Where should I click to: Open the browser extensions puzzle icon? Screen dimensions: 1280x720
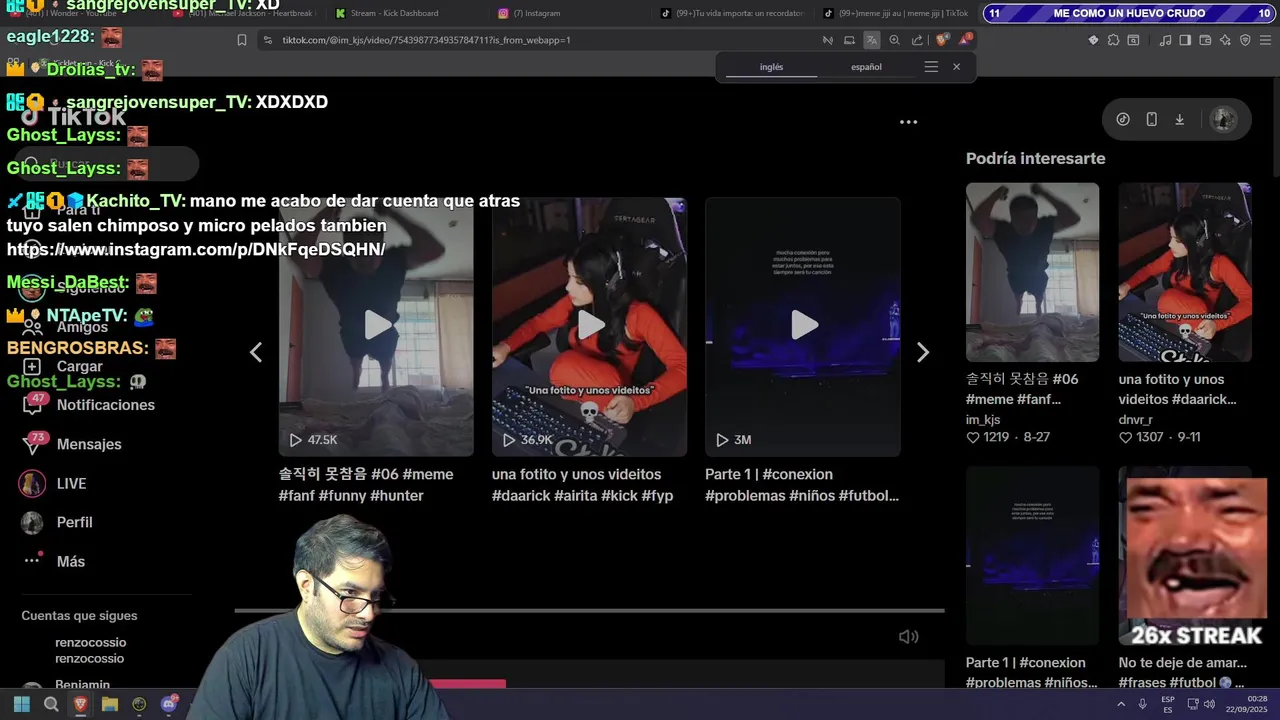pos(1113,40)
